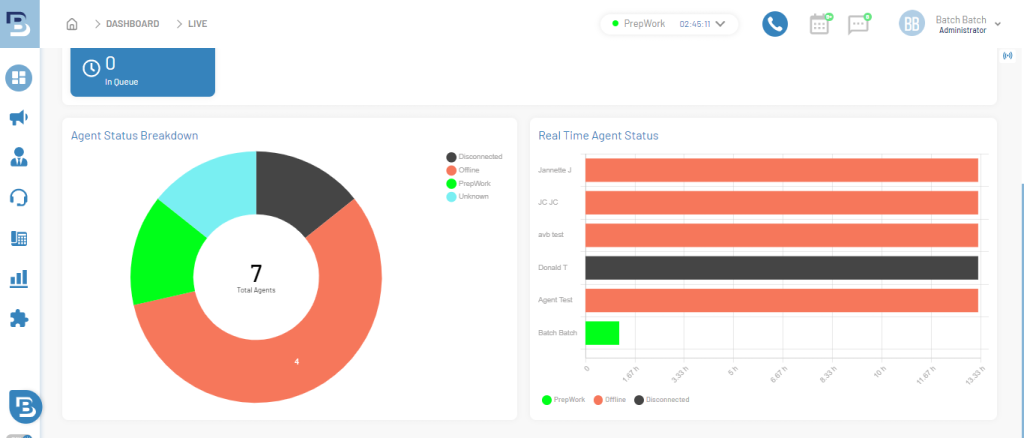Screen dimensions: 1024x438
Task: Go to home via house icon
Action: [x=72, y=24]
